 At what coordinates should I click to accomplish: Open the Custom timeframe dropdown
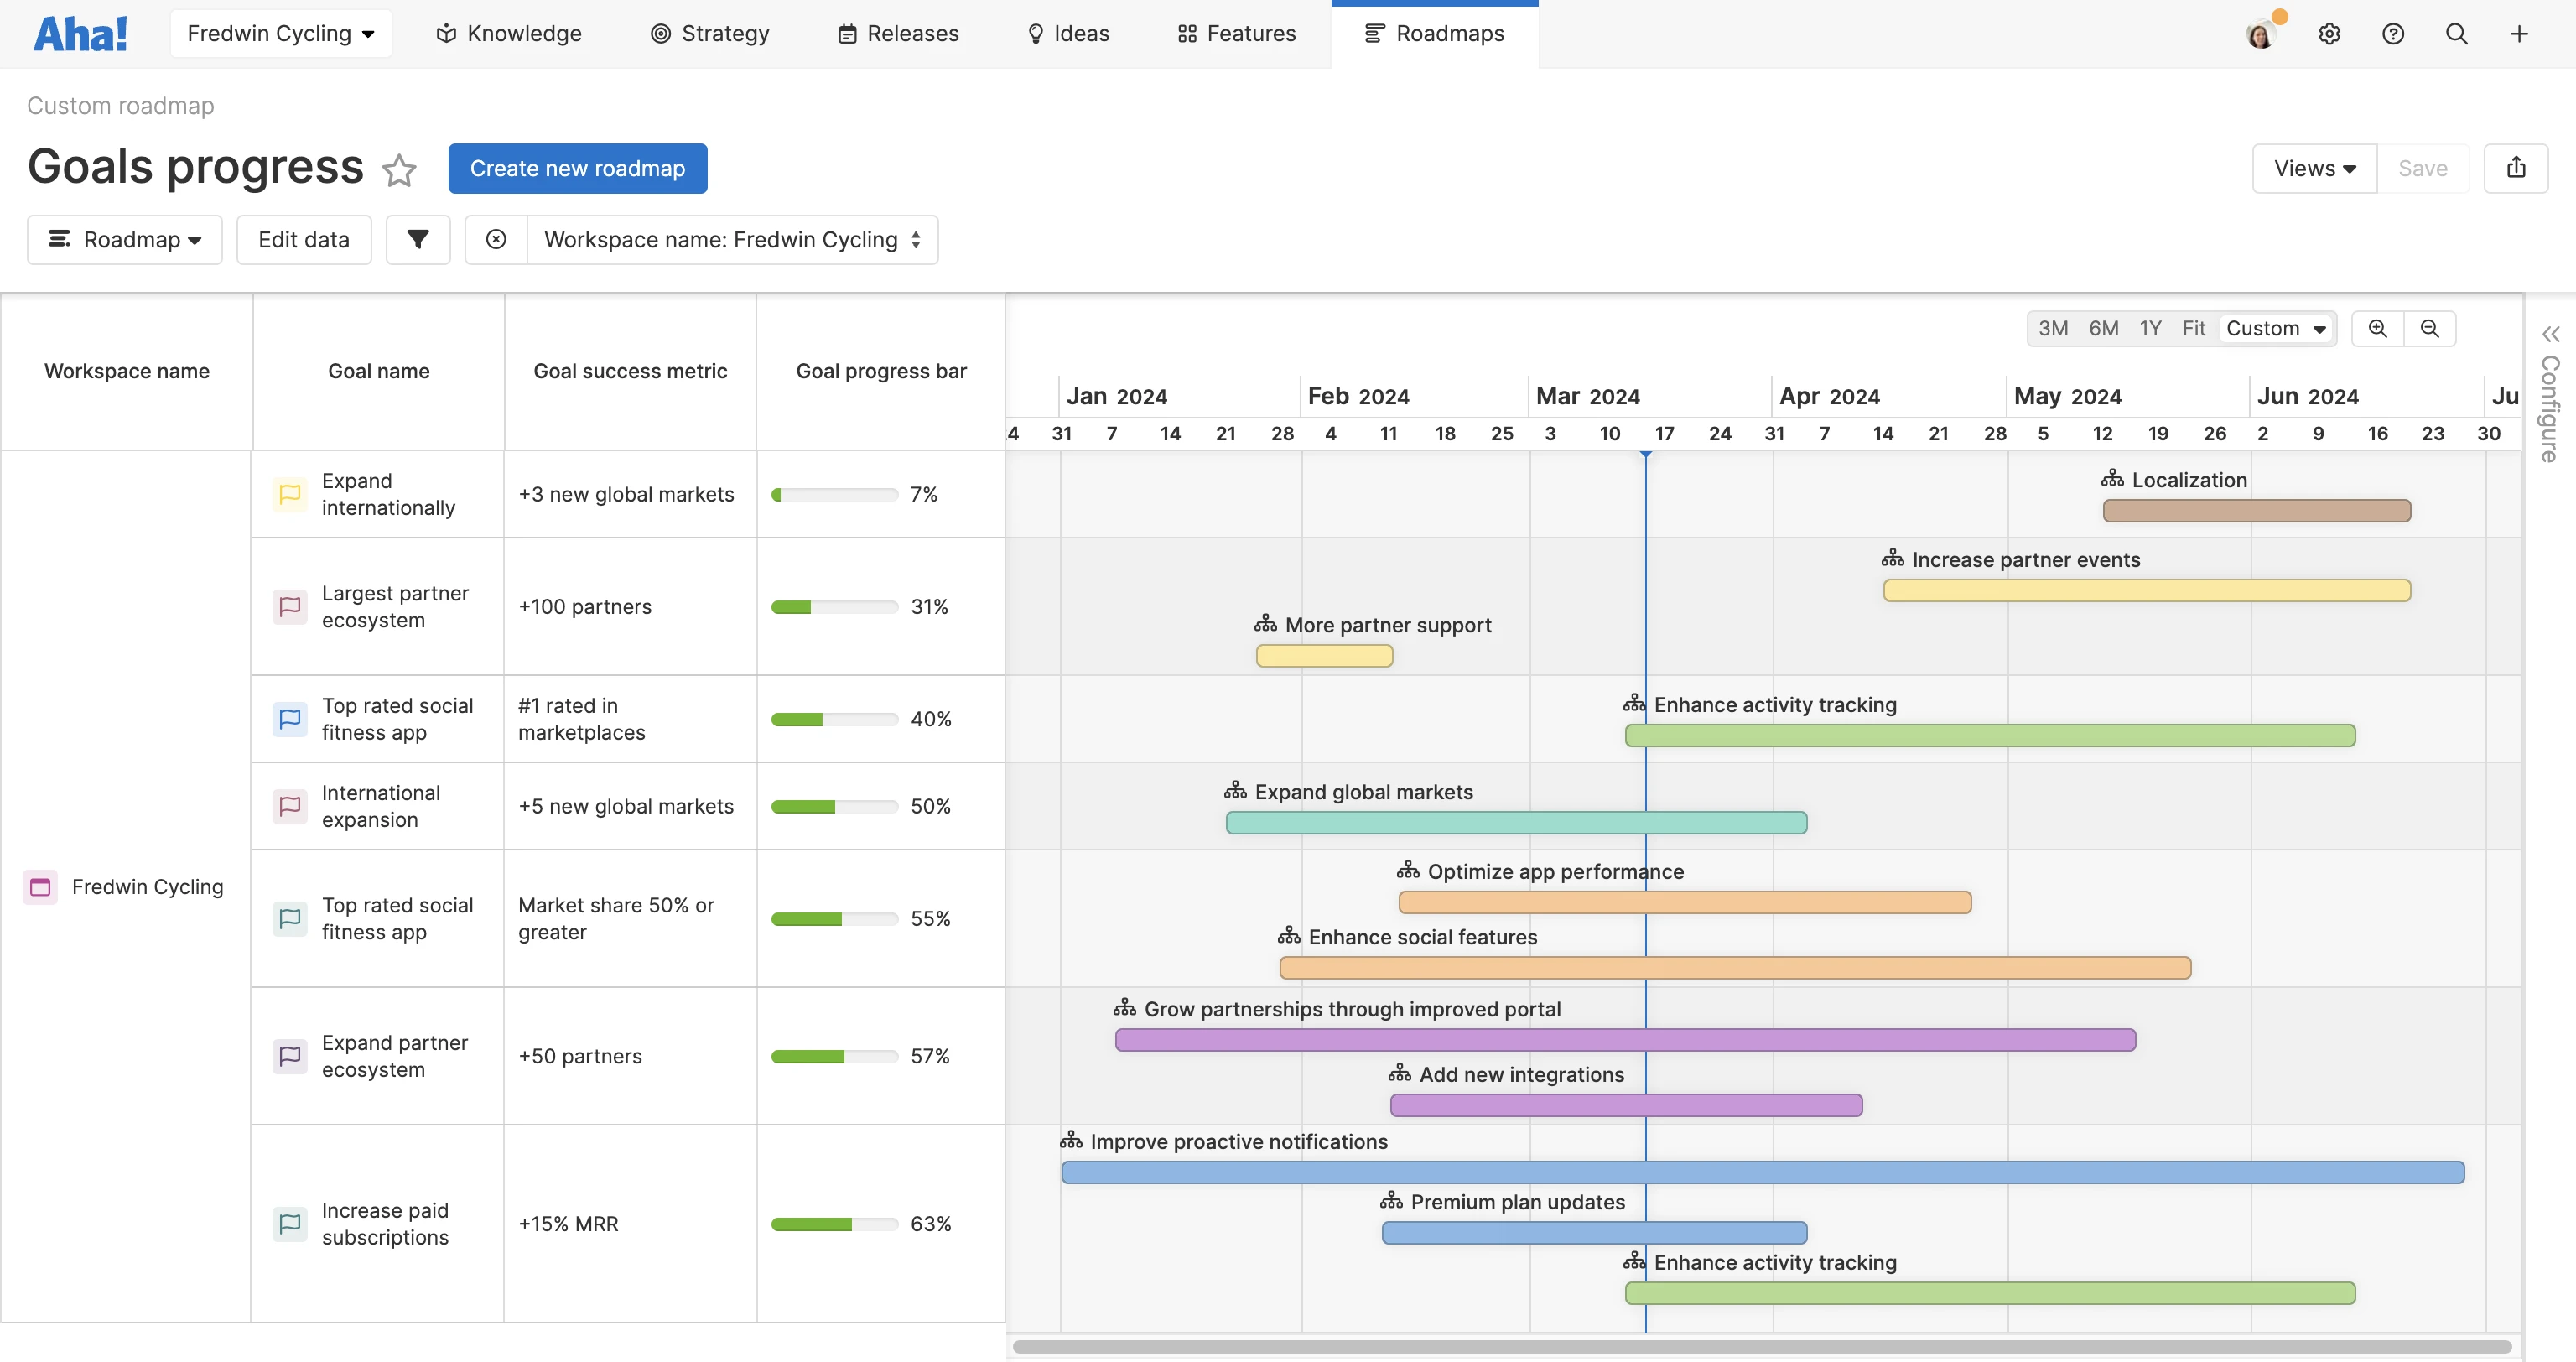pyautogui.click(x=2277, y=328)
